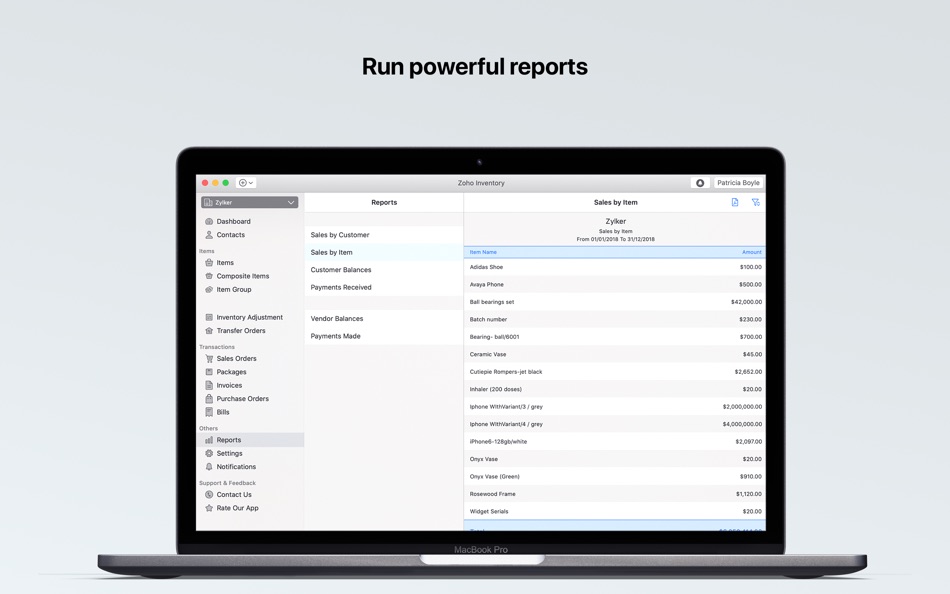Click the Patricia Boyle account button

(738, 183)
